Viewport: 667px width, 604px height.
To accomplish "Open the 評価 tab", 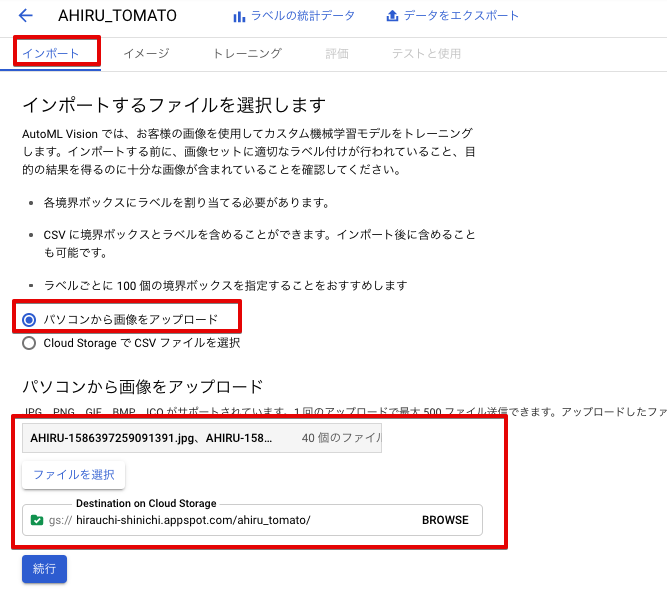I will pyautogui.click(x=337, y=54).
